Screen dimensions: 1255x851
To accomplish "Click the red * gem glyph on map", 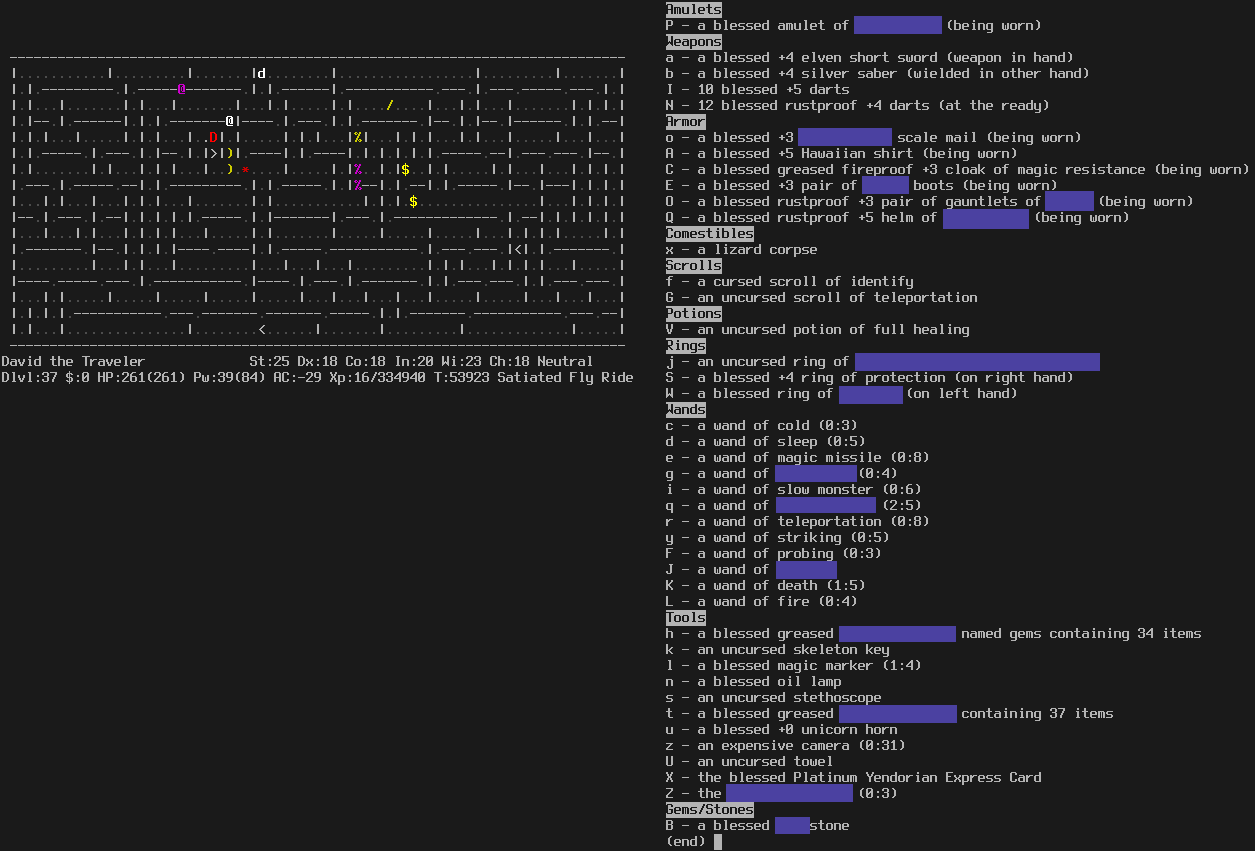I will coord(245,169).
